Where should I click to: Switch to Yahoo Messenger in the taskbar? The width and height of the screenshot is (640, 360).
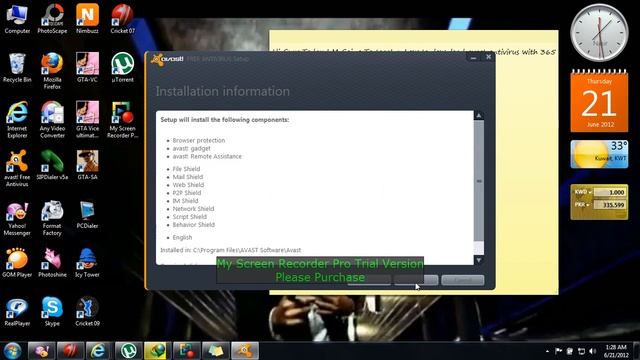[41, 351]
